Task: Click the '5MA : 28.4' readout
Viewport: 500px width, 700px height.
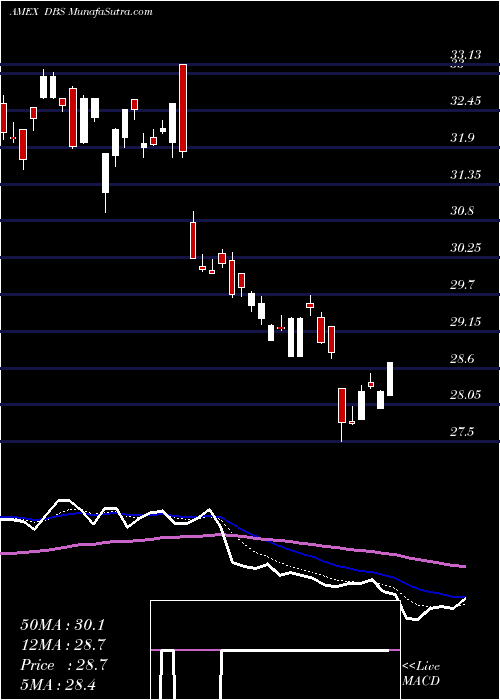Action: pyautogui.click(x=59, y=685)
